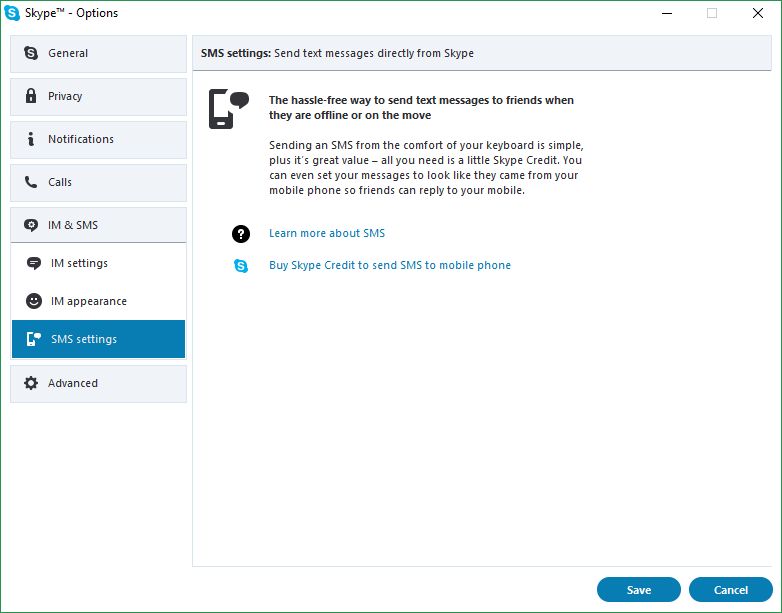This screenshot has height=613, width=782.
Task: Click the question mark help icon
Action: click(241, 233)
